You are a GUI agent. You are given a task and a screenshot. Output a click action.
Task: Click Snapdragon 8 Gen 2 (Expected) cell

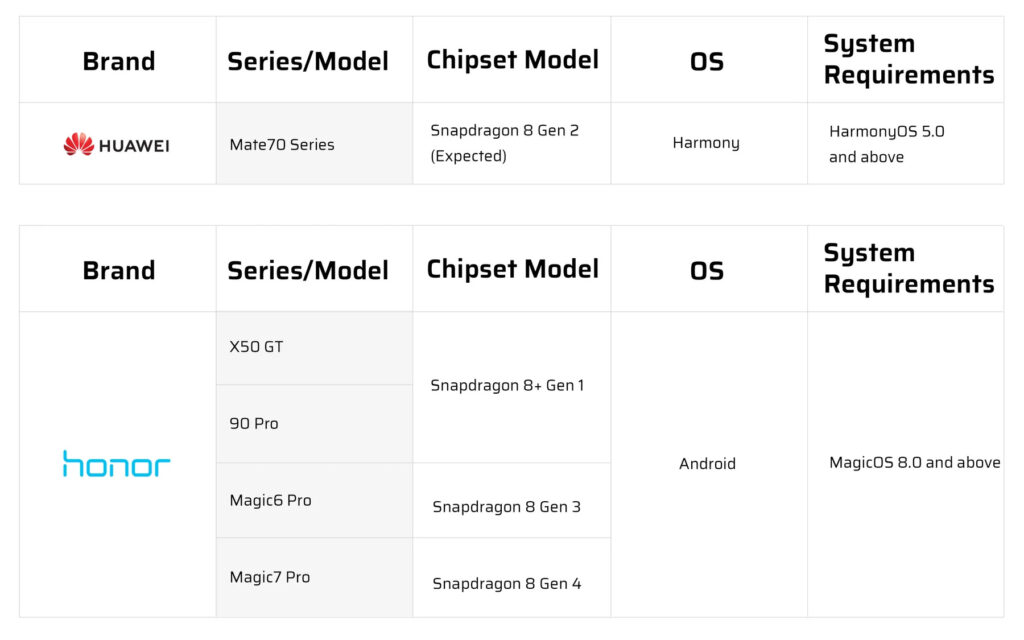tap(505, 143)
